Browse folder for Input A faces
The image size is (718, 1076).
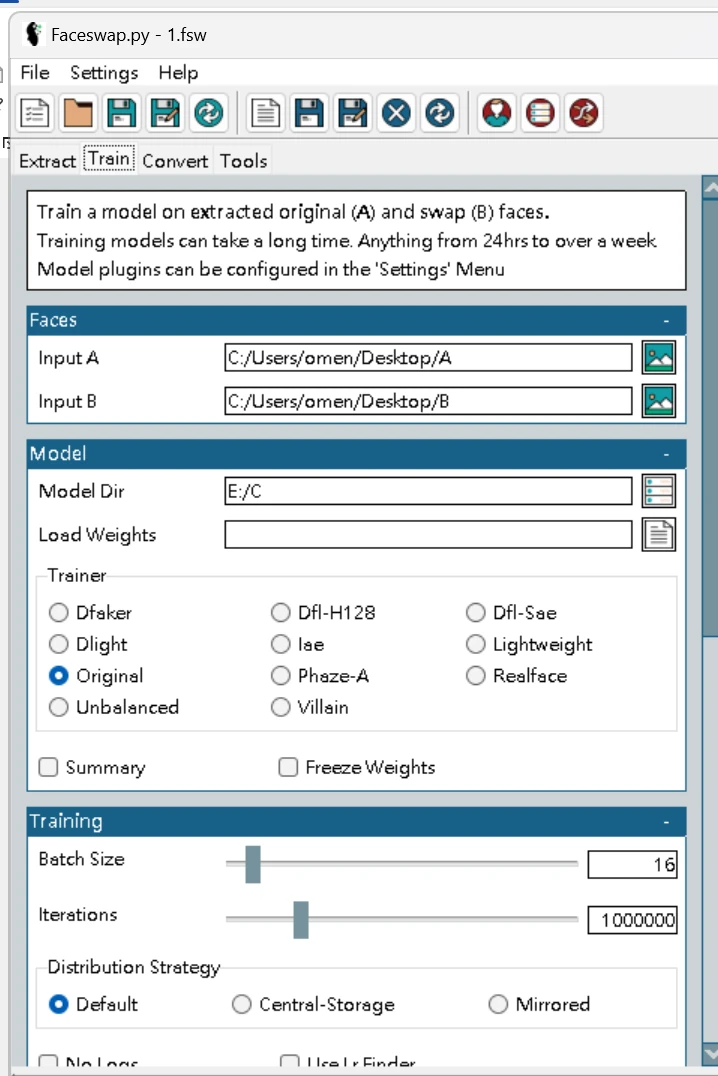[x=658, y=358]
